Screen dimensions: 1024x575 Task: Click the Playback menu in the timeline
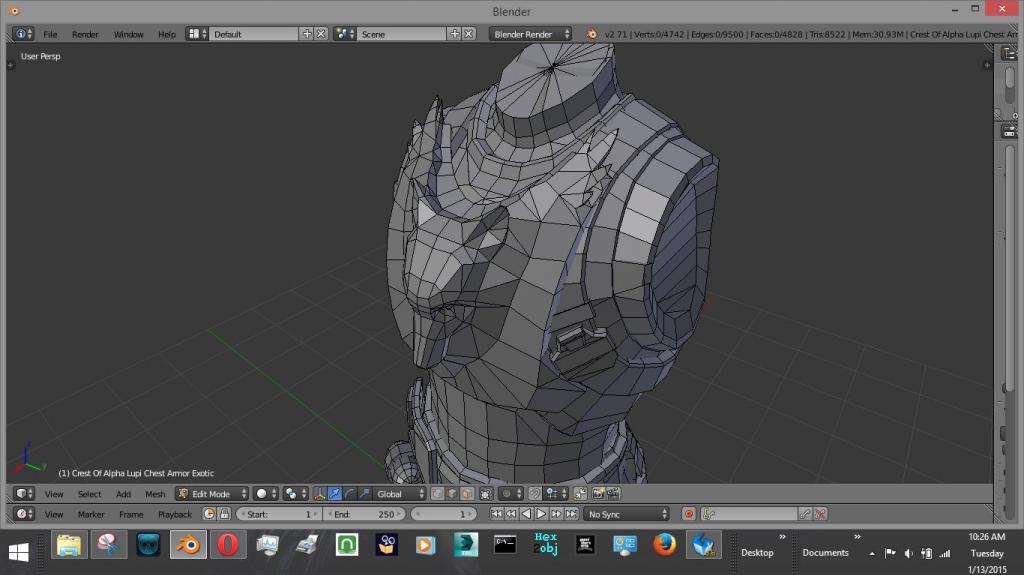coord(174,514)
